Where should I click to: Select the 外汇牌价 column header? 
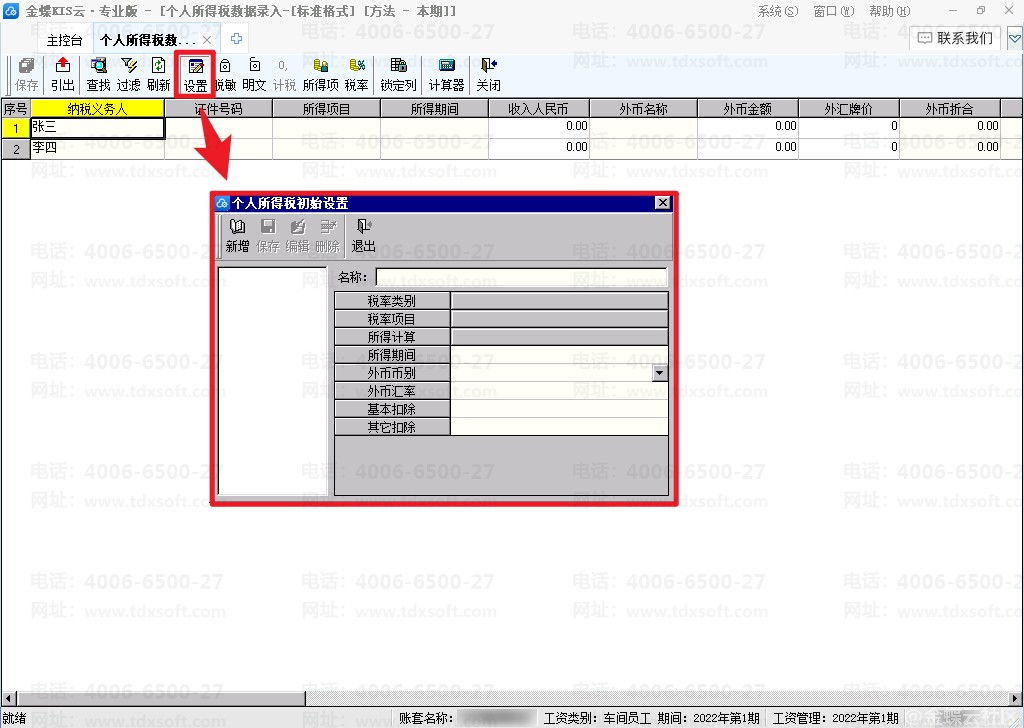tap(849, 109)
